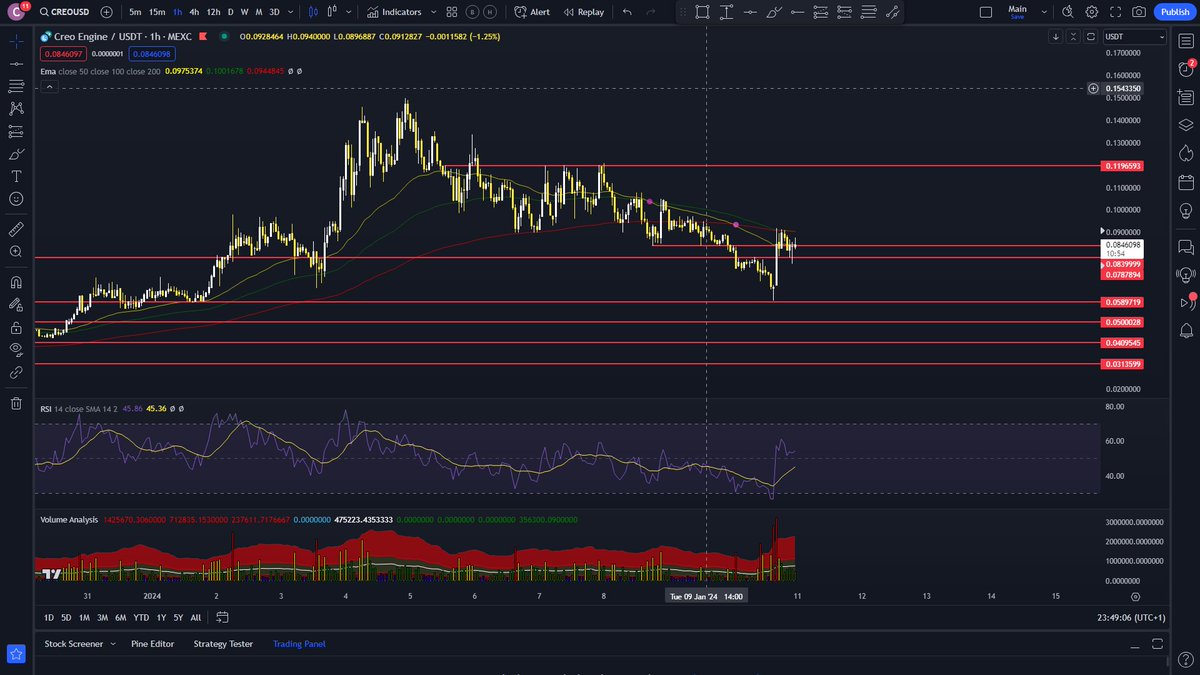Create an Alert from the top toolbar

click(x=532, y=12)
